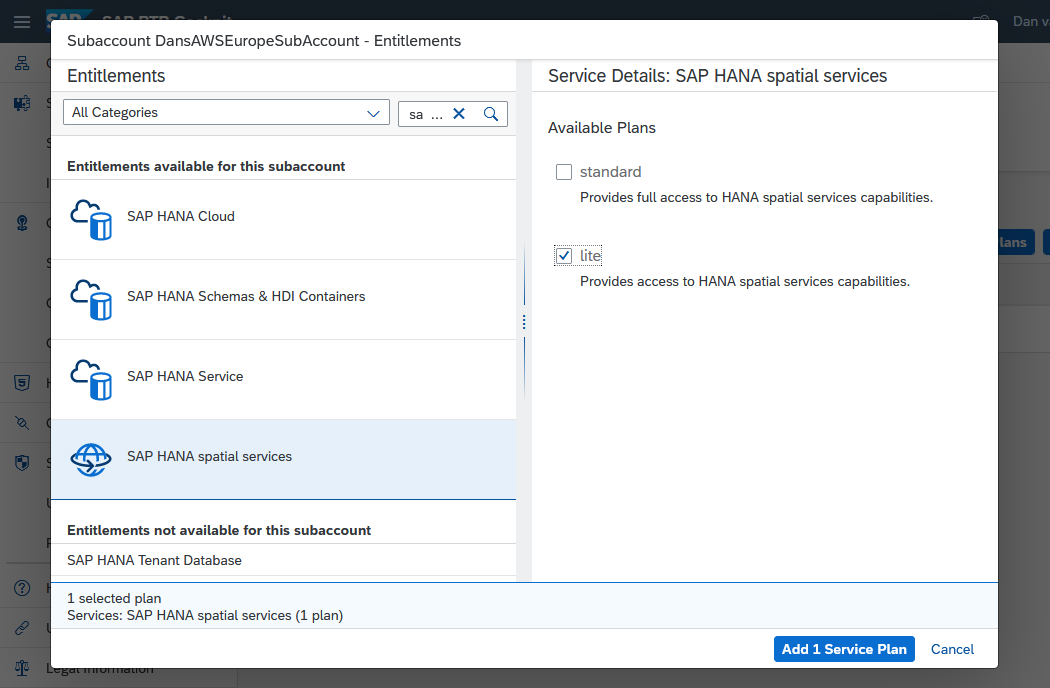Click the spatial services globe icon
The width and height of the screenshot is (1050, 688).
tap(91, 460)
